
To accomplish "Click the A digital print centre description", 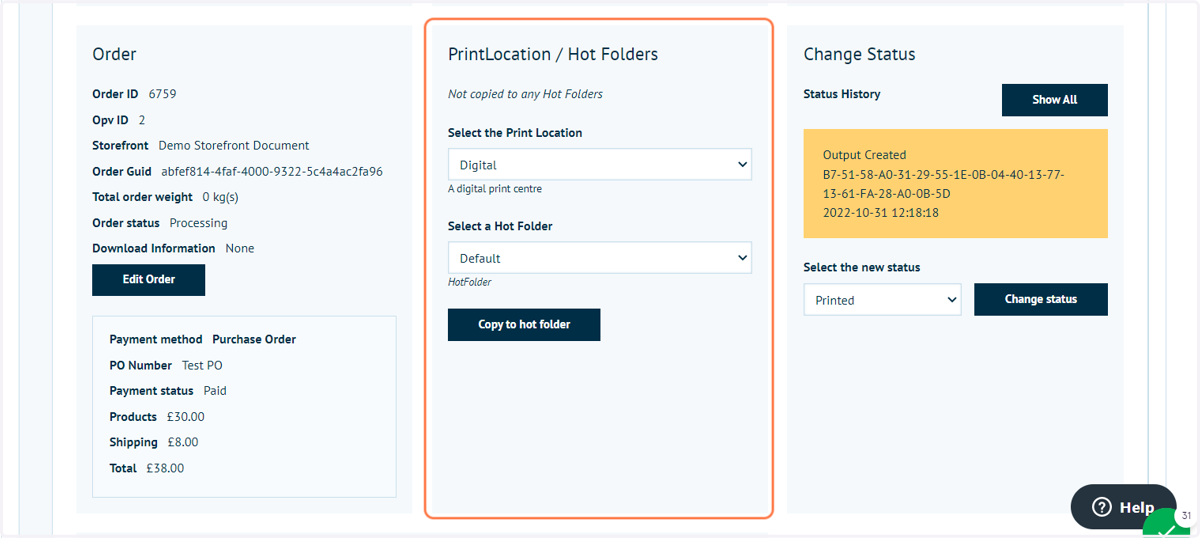I will pos(495,189).
